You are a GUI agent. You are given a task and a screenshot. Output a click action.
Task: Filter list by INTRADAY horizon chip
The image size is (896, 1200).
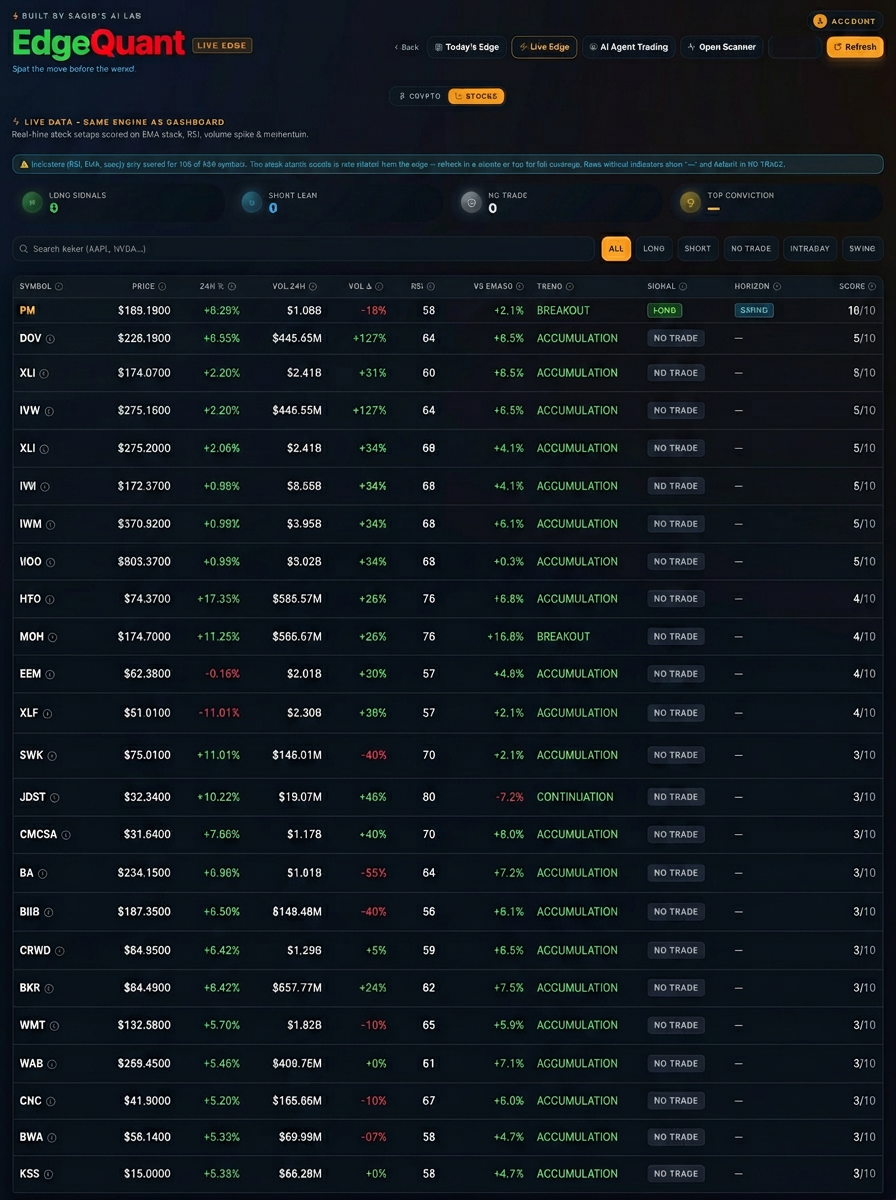pos(808,249)
